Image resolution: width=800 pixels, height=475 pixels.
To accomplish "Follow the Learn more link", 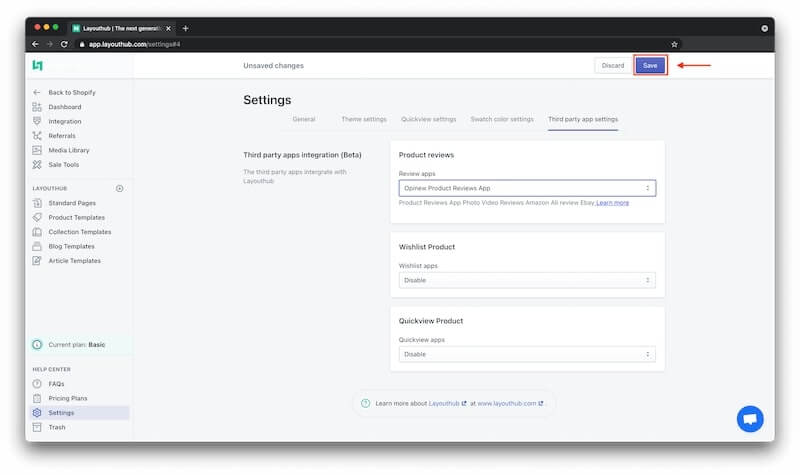I will (x=612, y=203).
